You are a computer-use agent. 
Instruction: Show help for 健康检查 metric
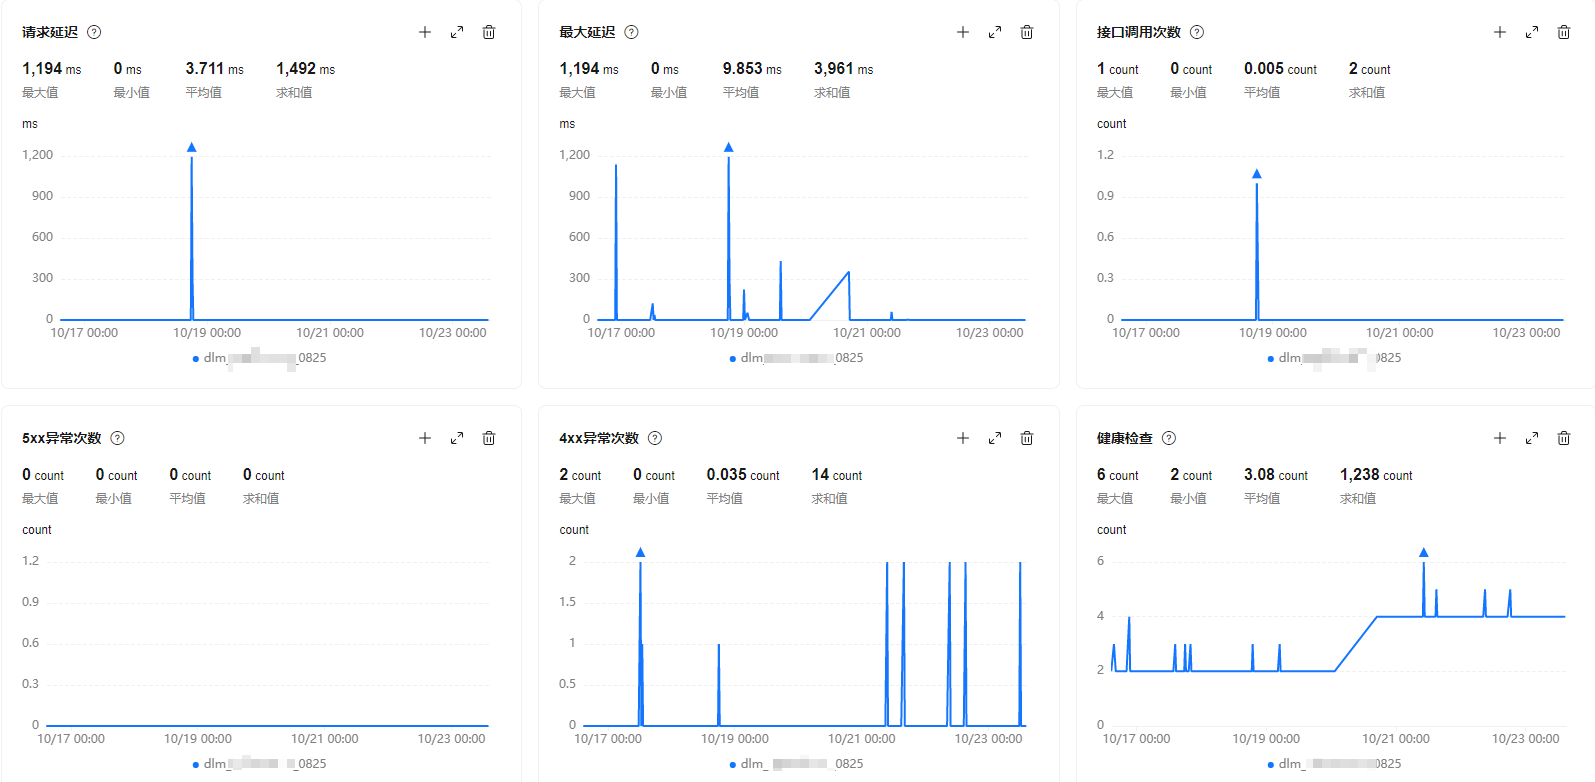1169,438
